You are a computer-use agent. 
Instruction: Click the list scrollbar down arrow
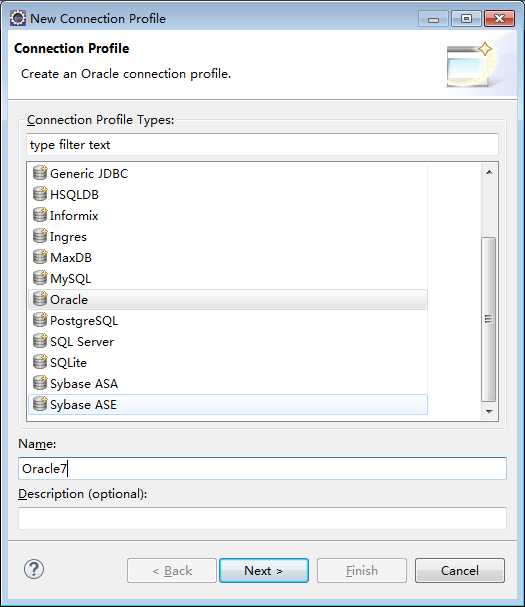[x=489, y=411]
